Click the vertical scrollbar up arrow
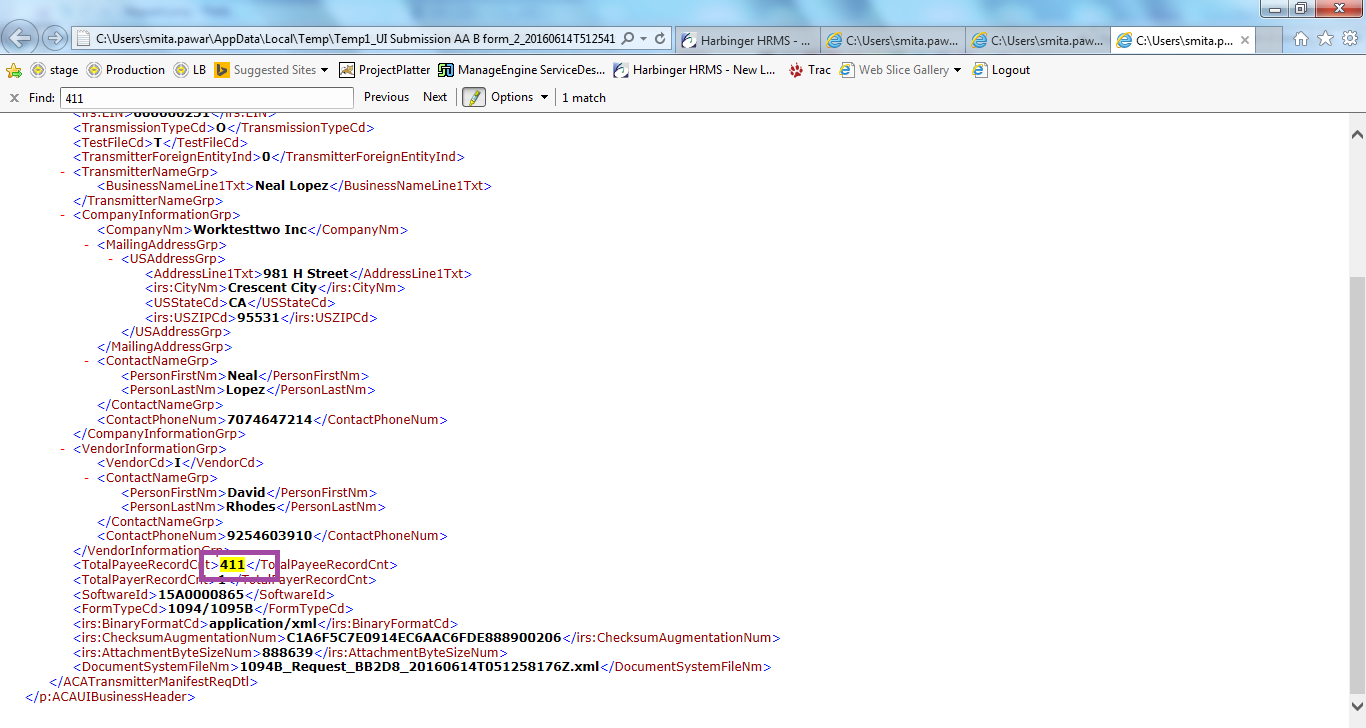 pos(1357,133)
